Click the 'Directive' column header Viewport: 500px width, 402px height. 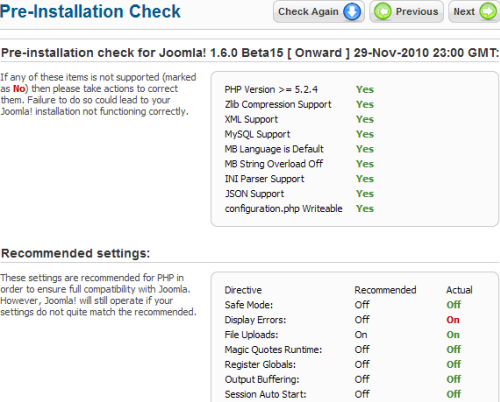point(243,290)
